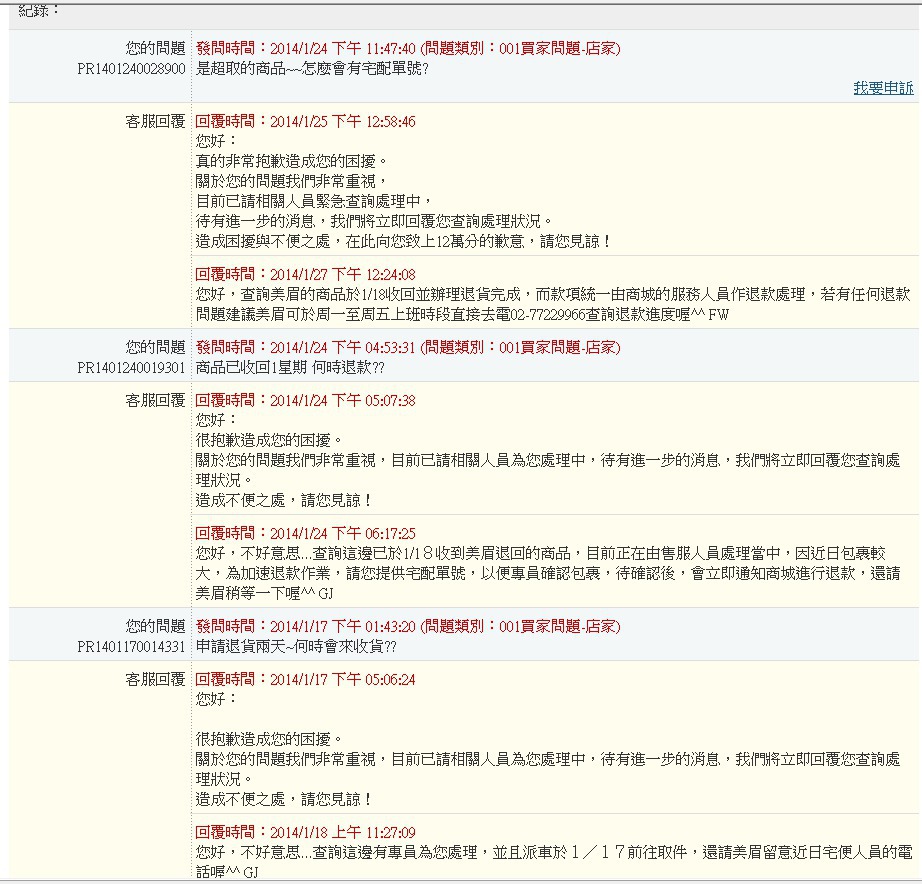Click the 發問時間 2014/1/24 下午 04:53:31 header
This screenshot has height=884, width=922.
[407, 347]
